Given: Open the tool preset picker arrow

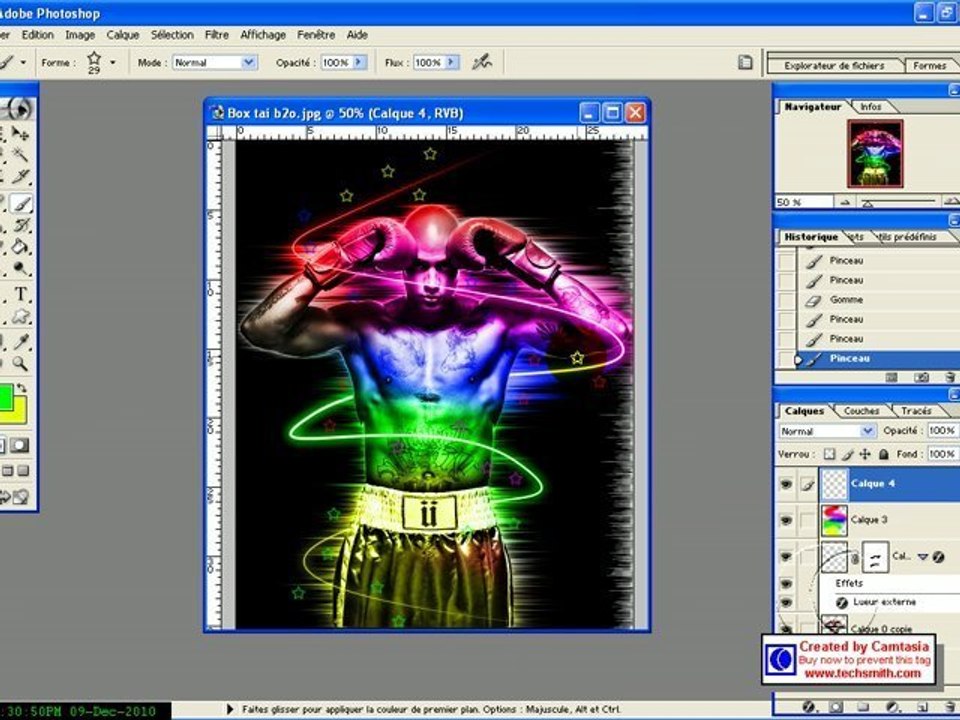Looking at the screenshot, I should click(x=23, y=62).
